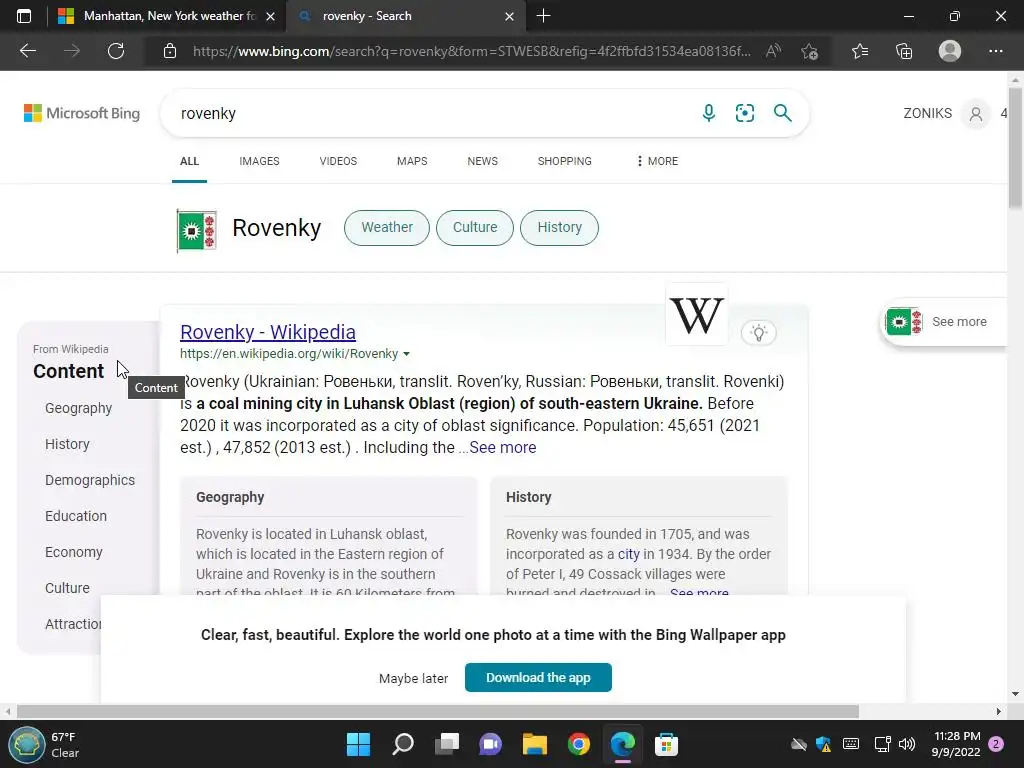Click the Rovenky flag image

point(197,230)
